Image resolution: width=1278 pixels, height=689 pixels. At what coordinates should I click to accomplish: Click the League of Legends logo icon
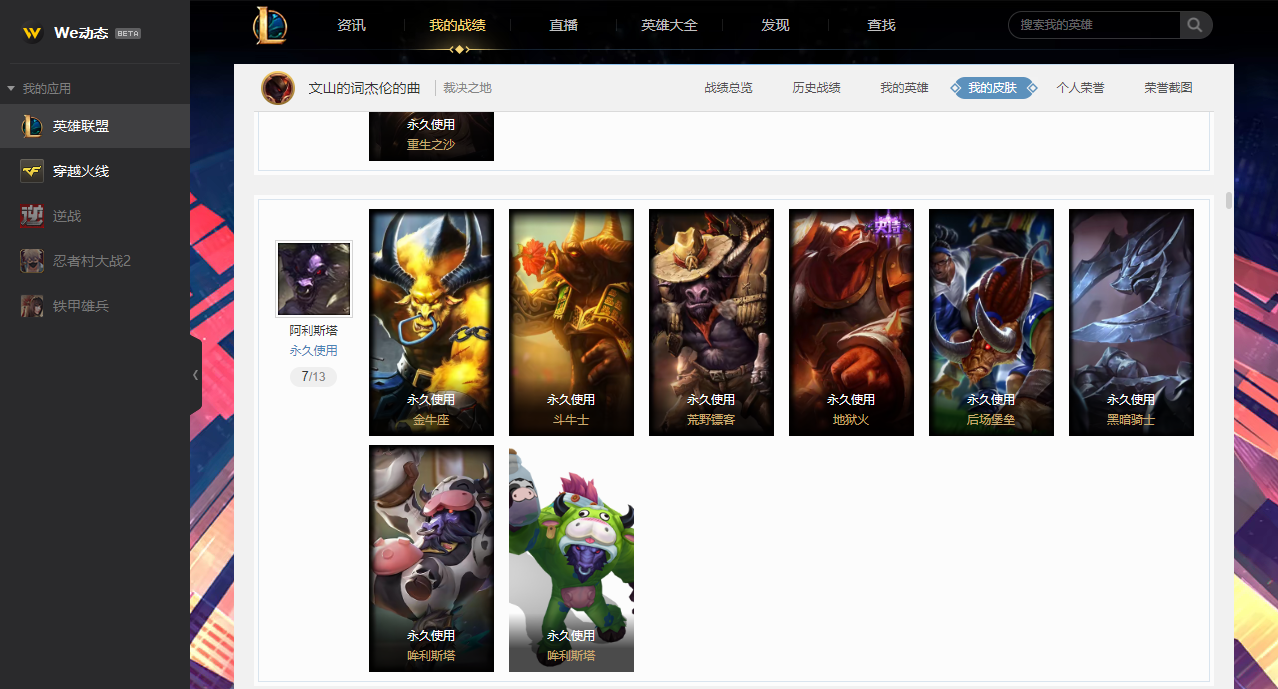pos(270,26)
